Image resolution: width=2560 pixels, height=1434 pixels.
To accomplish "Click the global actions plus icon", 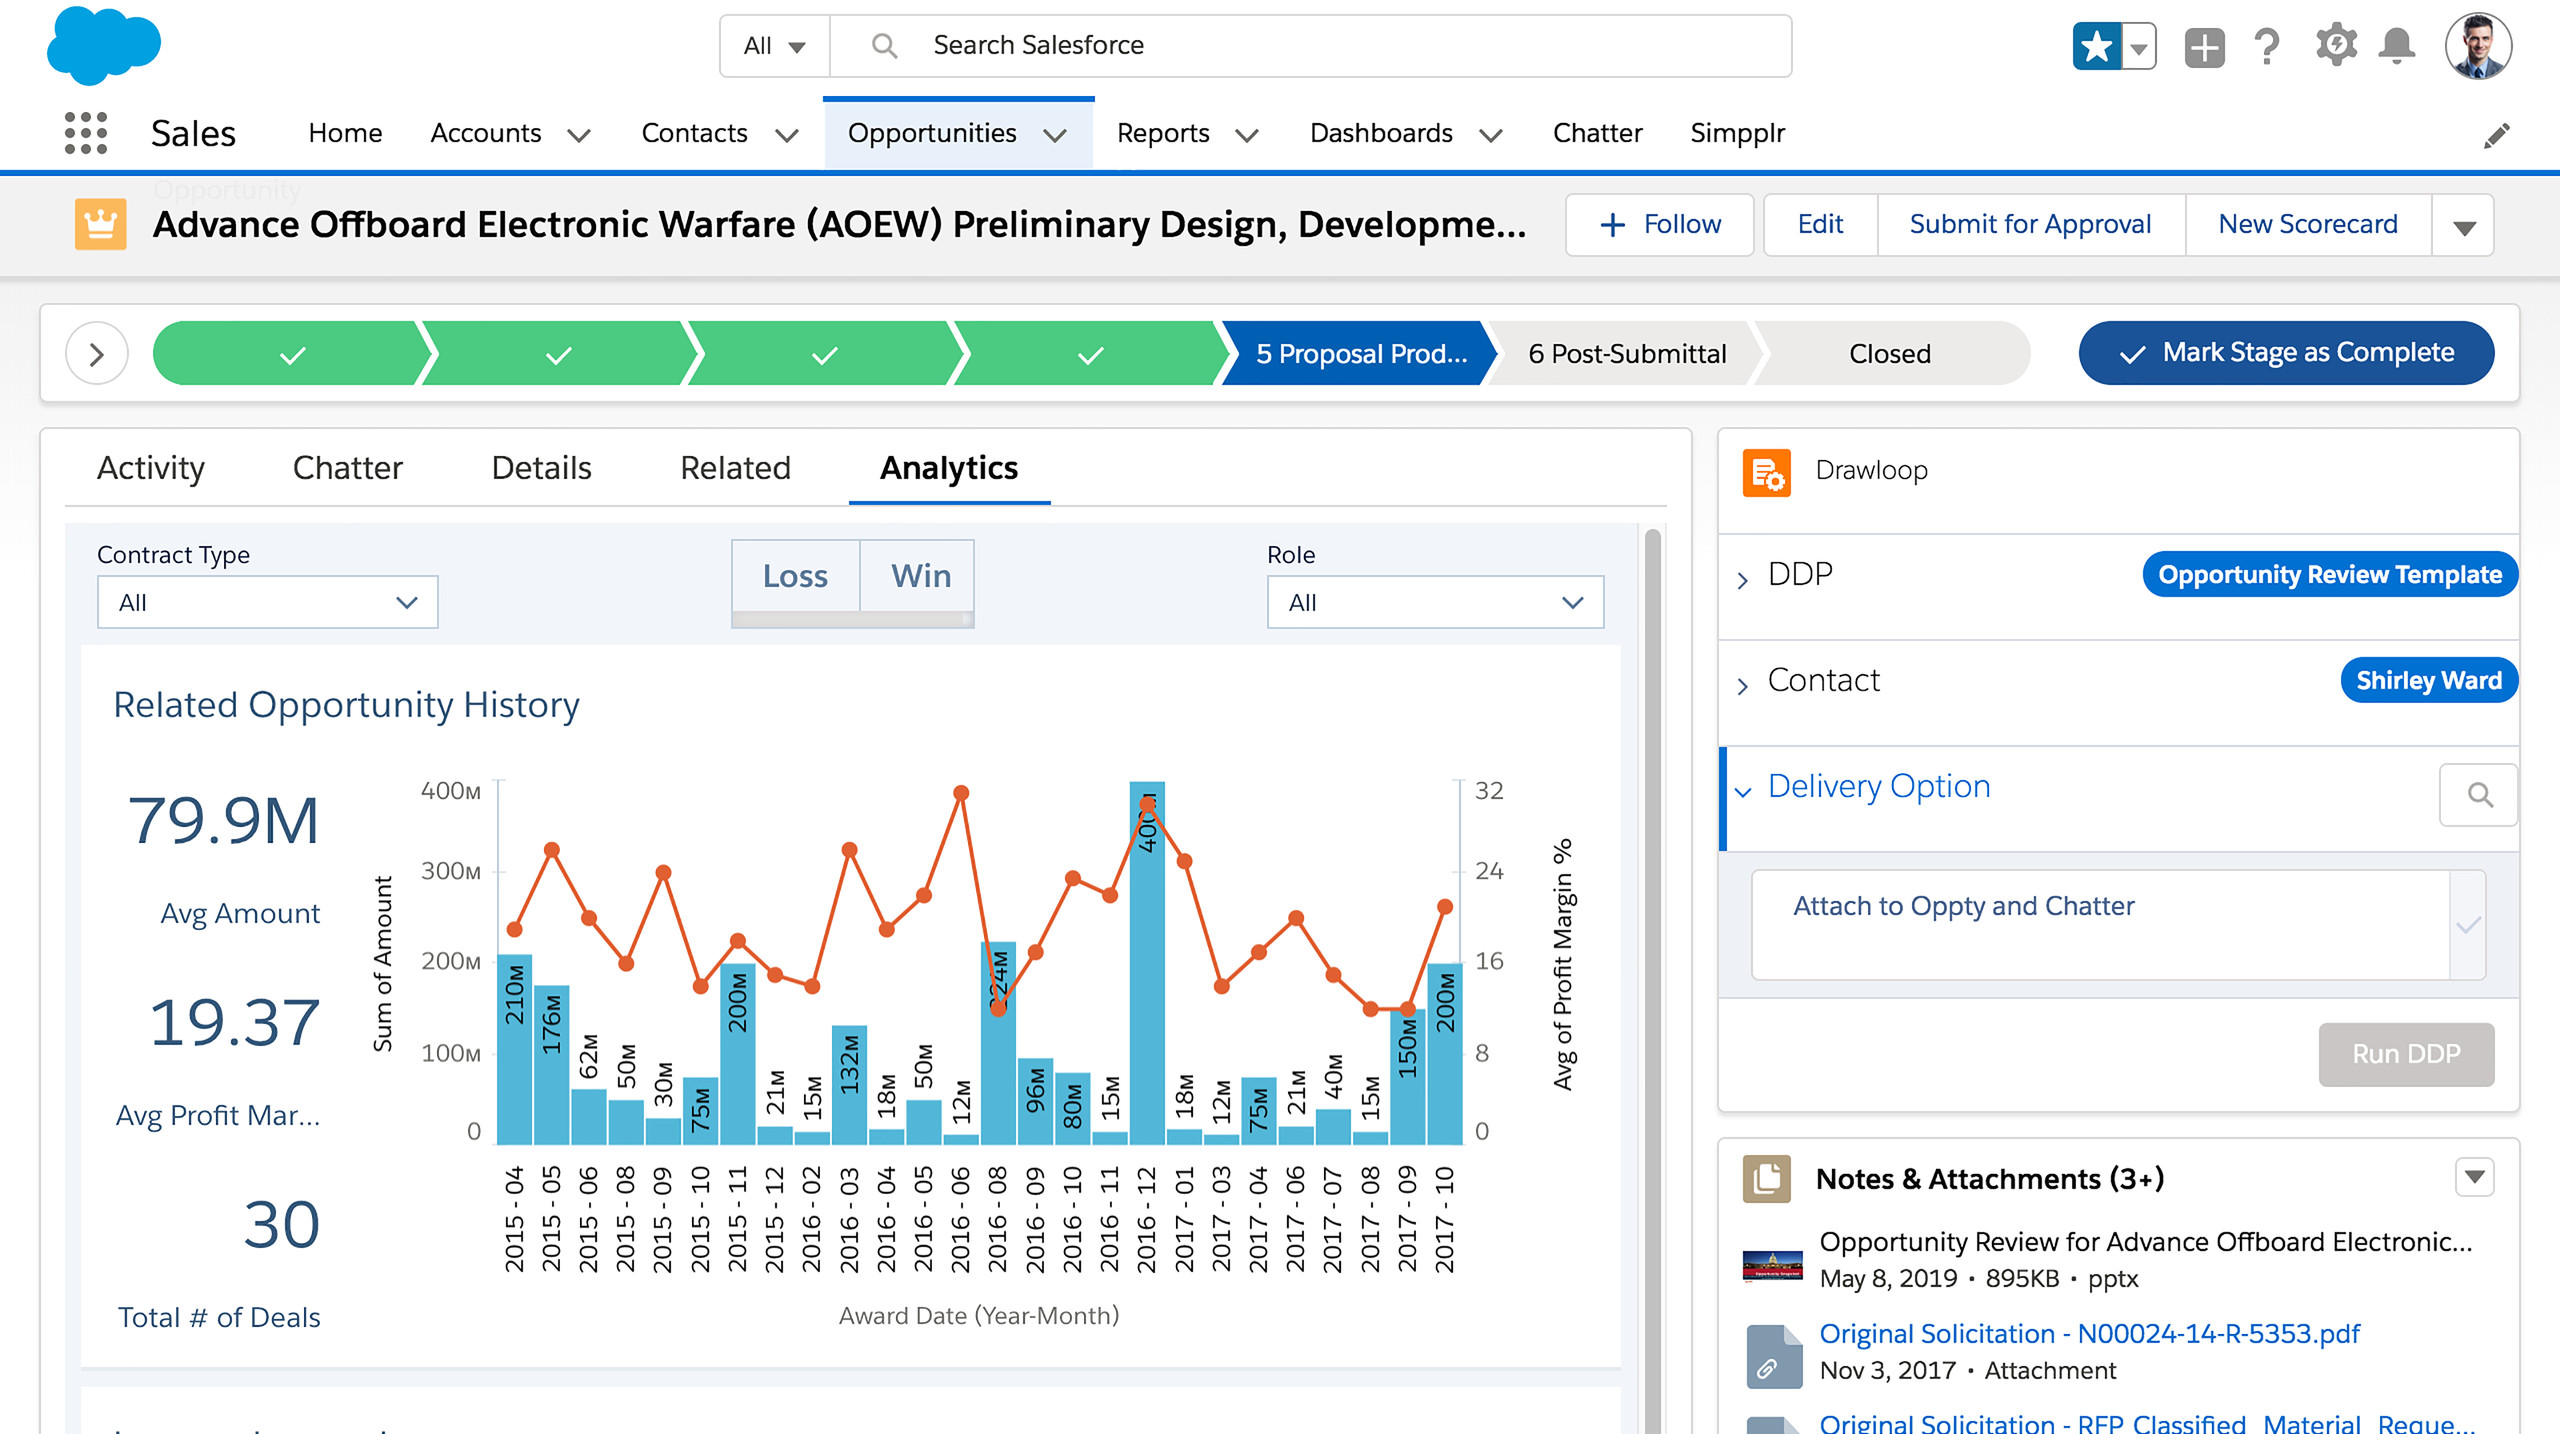I will (x=2204, y=47).
